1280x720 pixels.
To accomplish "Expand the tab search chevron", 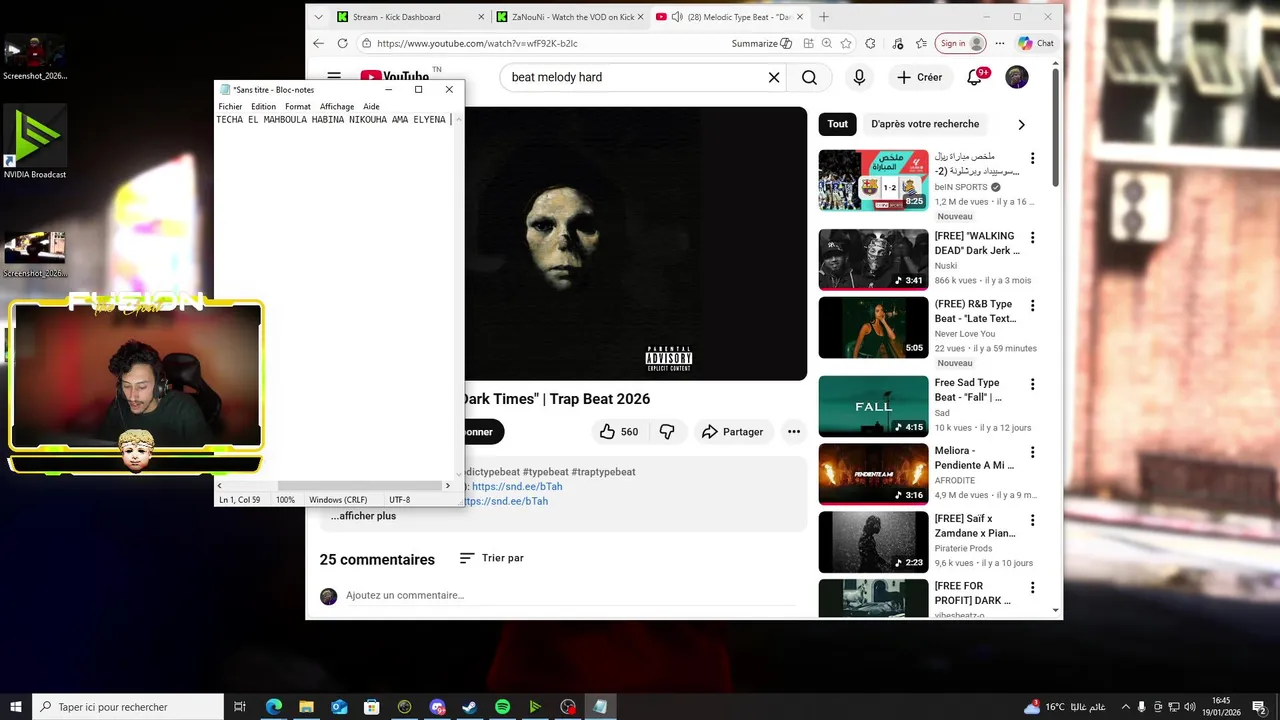I will pos(318,17).
